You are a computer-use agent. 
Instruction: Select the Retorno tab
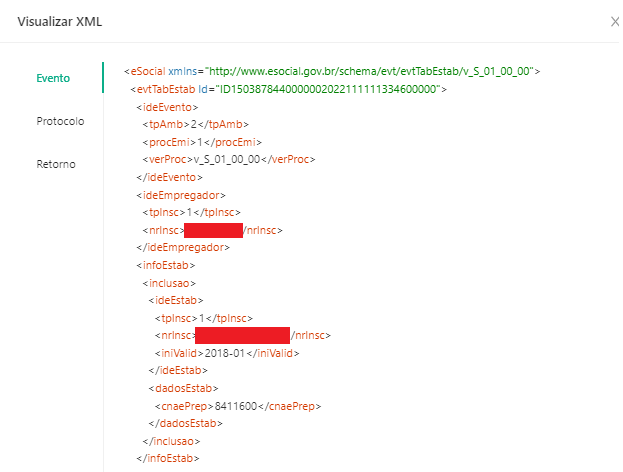tap(56, 164)
